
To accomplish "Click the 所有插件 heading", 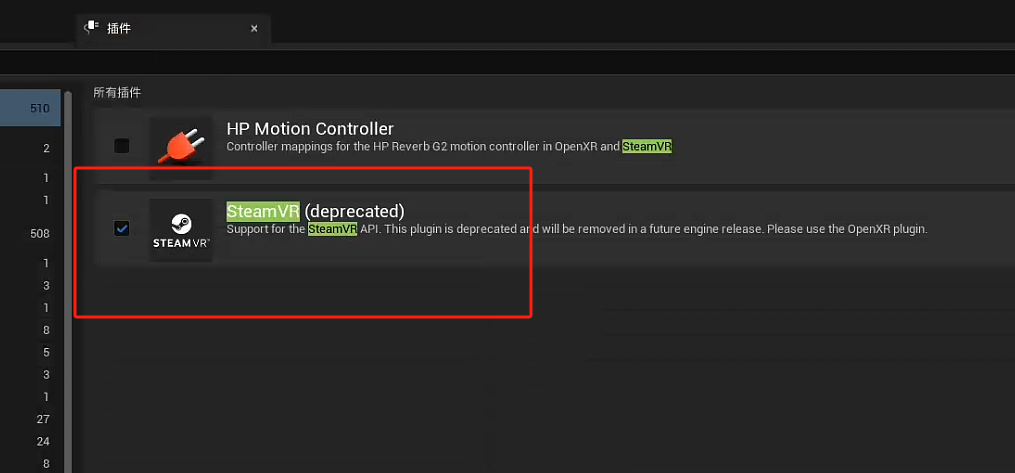I will [x=117, y=93].
